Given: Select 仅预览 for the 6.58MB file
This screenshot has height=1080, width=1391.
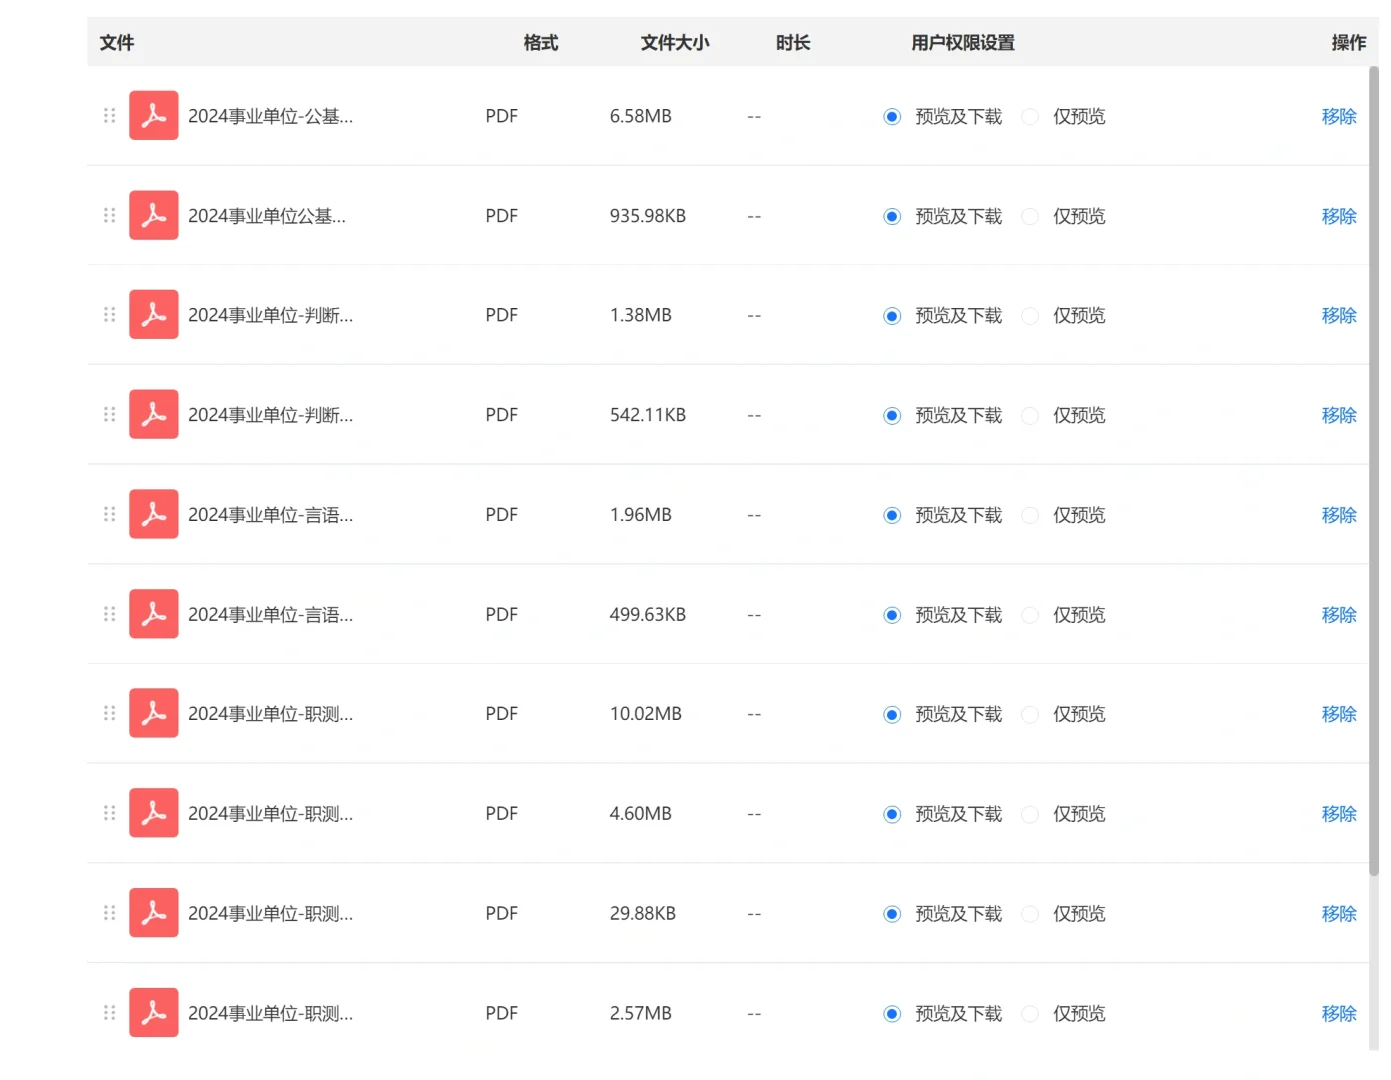Looking at the screenshot, I should (x=1030, y=117).
